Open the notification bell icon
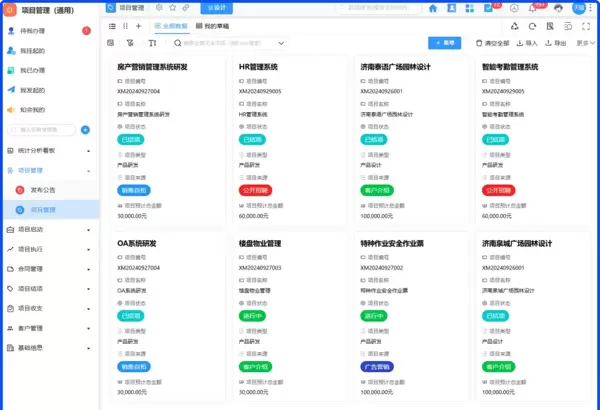This screenshot has width=600, height=410. coord(532,8)
